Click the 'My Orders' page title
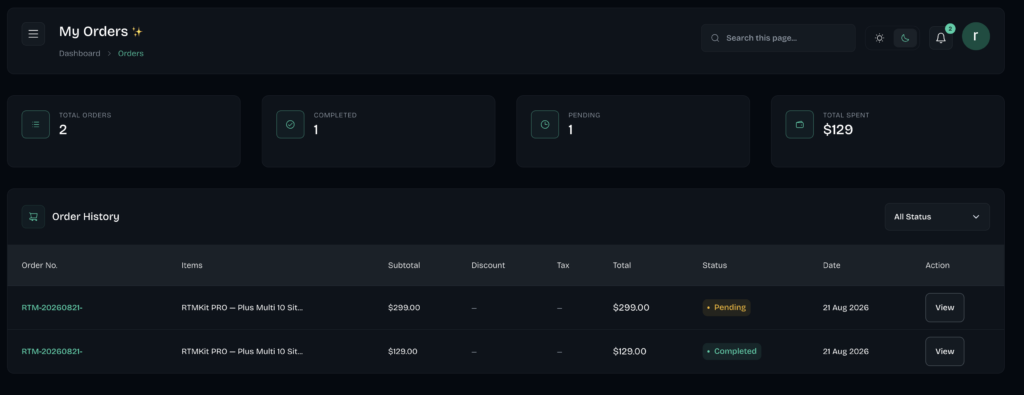 93,31
